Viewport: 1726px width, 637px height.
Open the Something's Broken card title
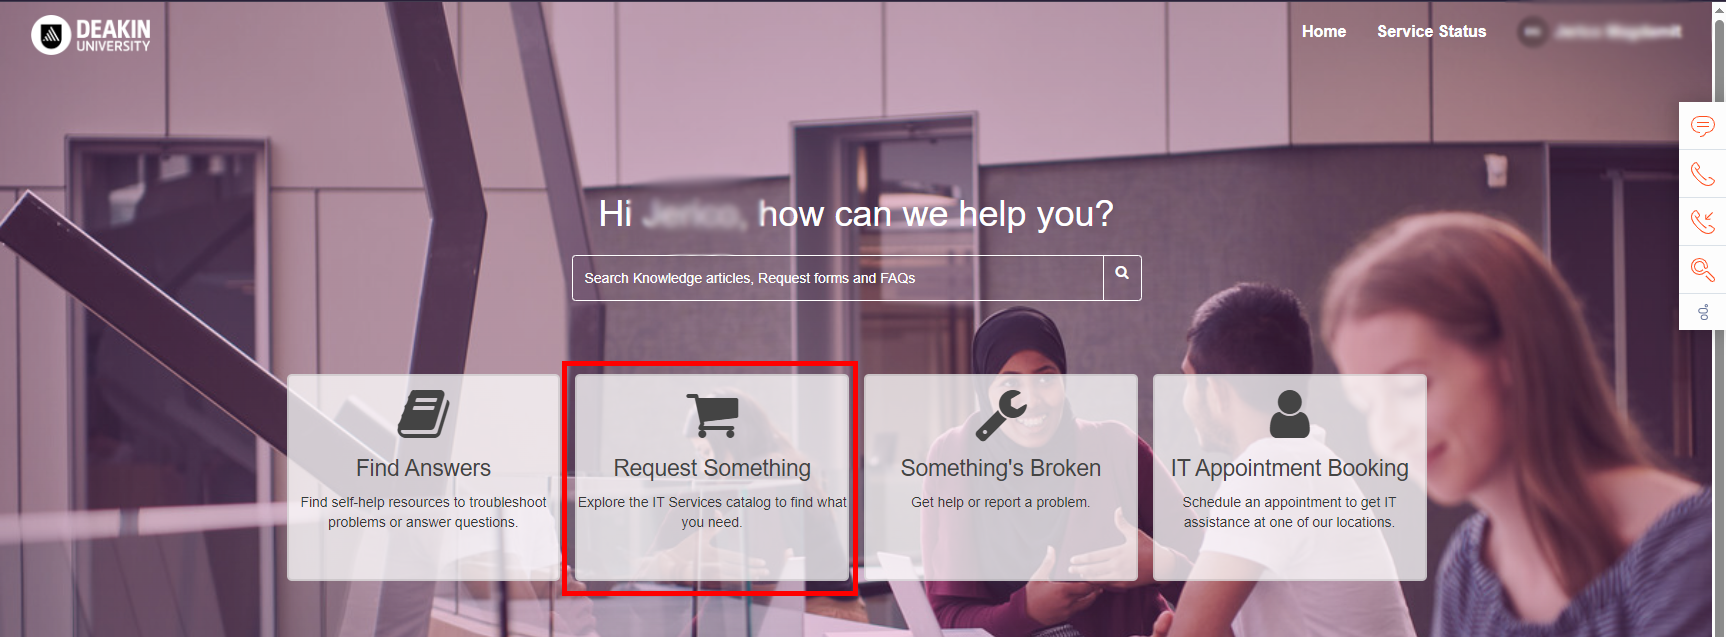pyautogui.click(x=1001, y=468)
